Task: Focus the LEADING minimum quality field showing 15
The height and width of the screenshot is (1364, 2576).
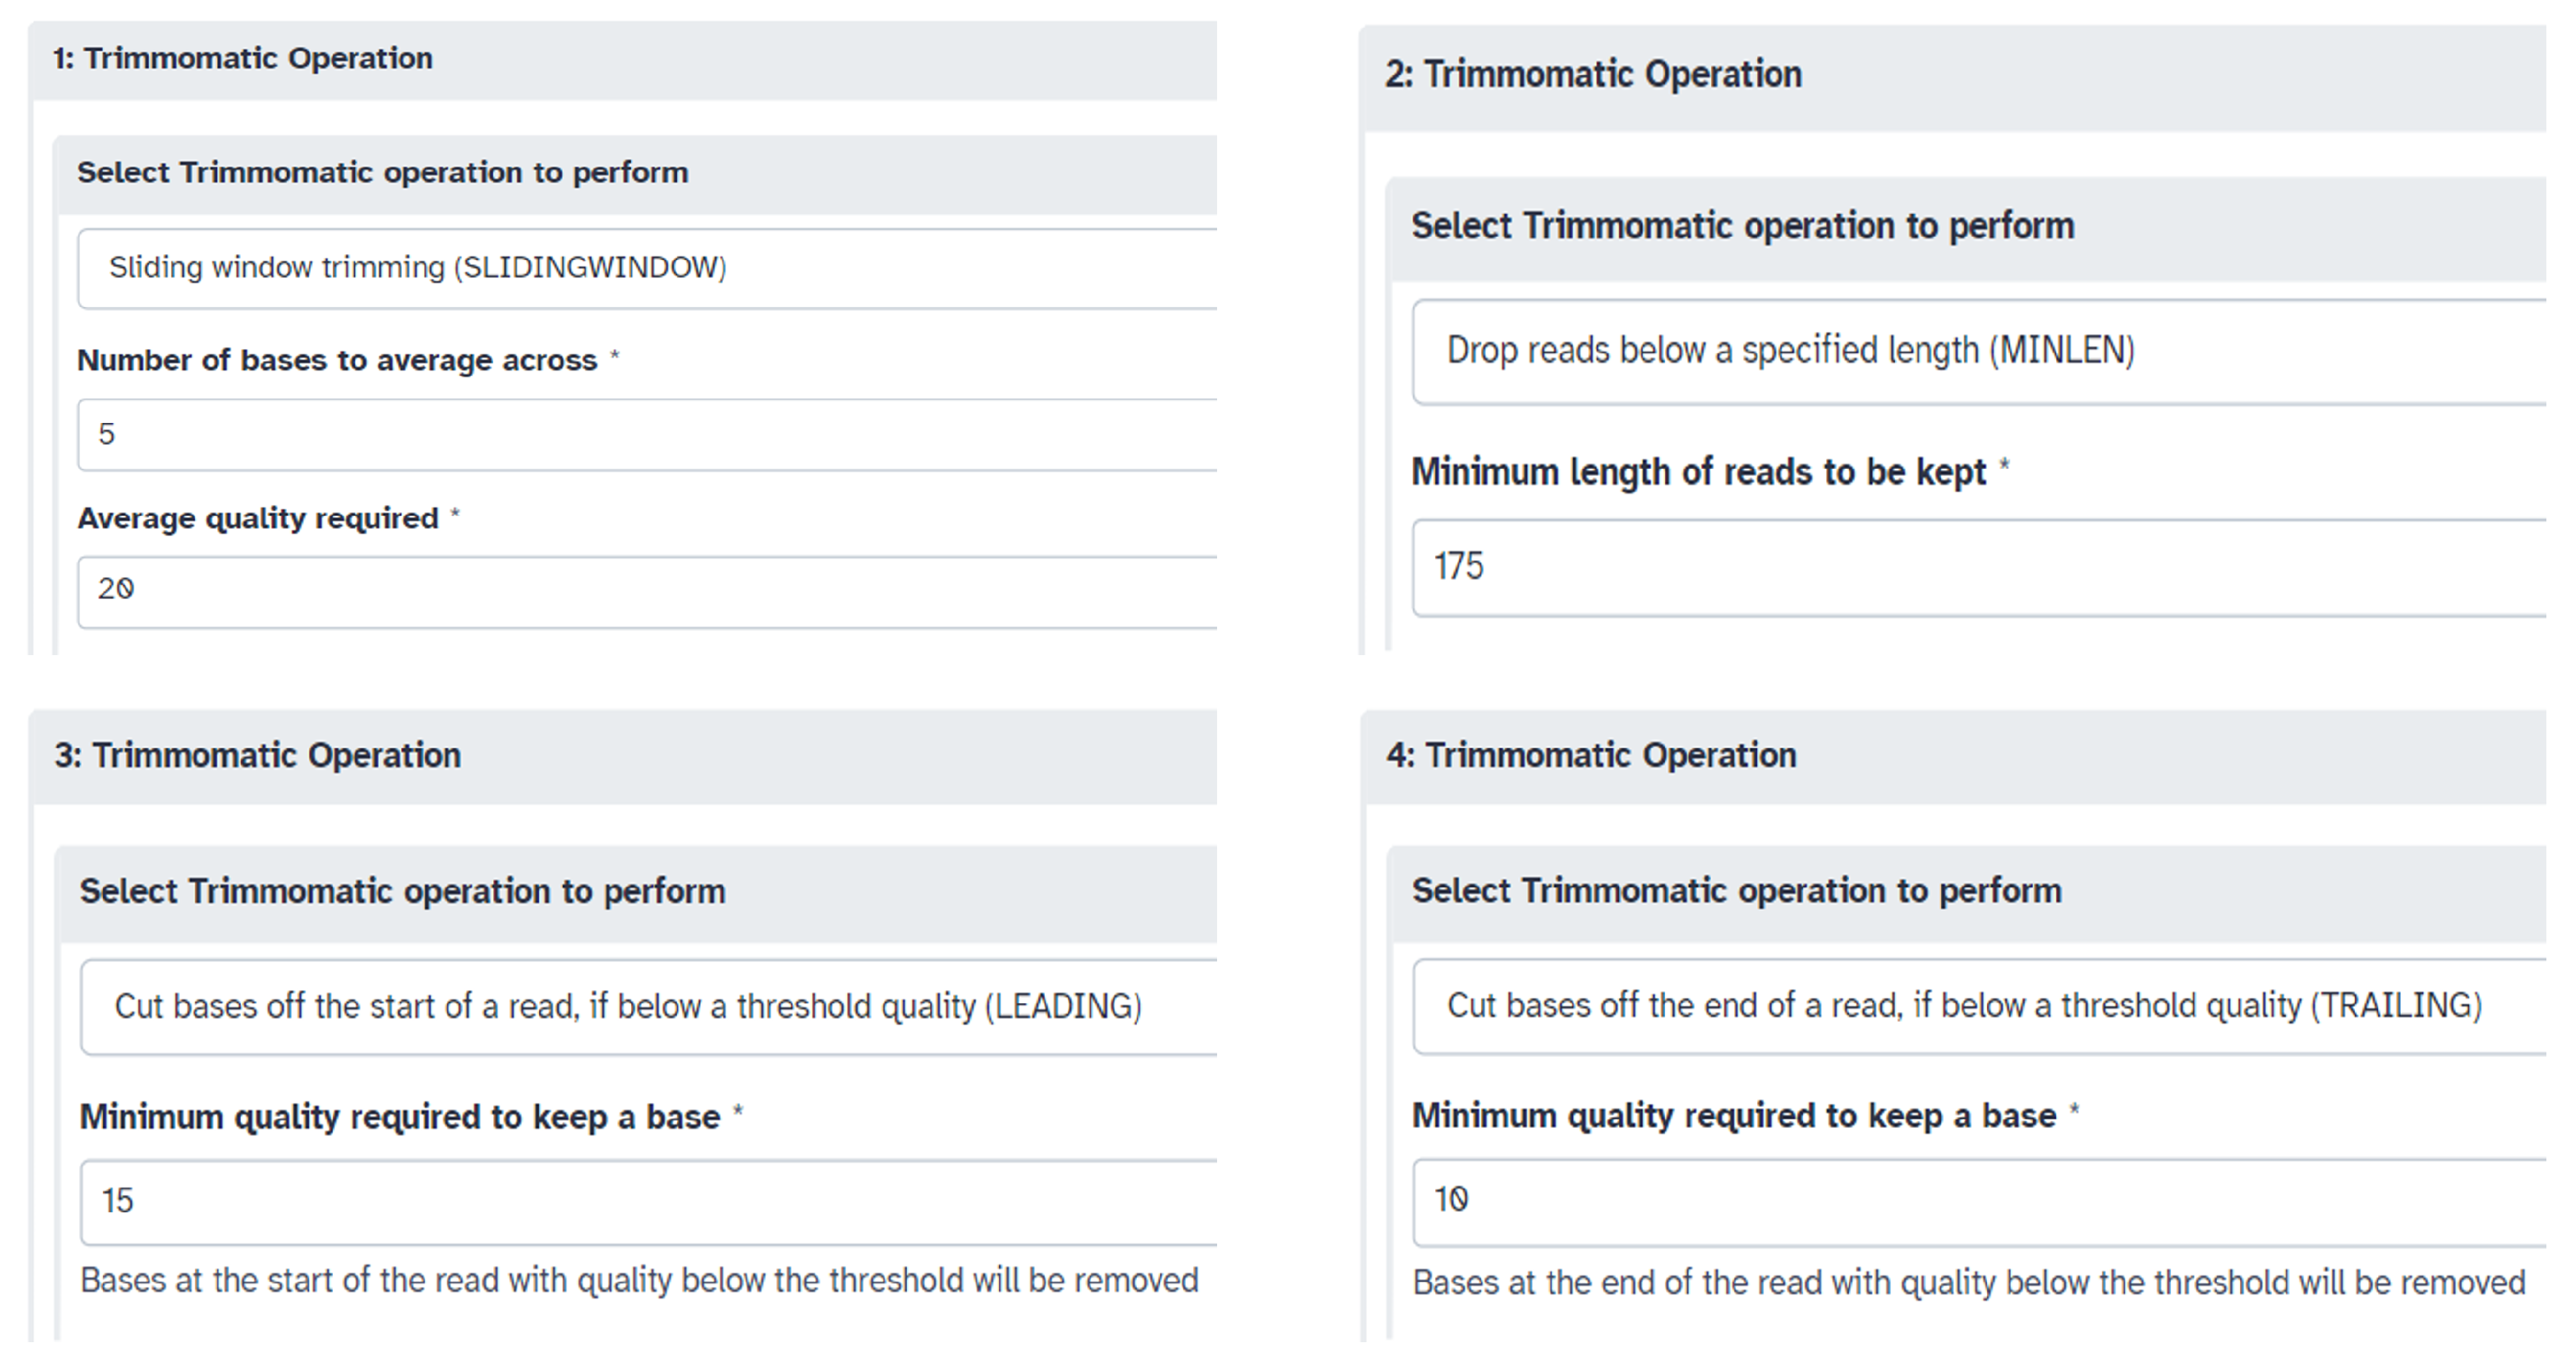Action: pos(648,1202)
